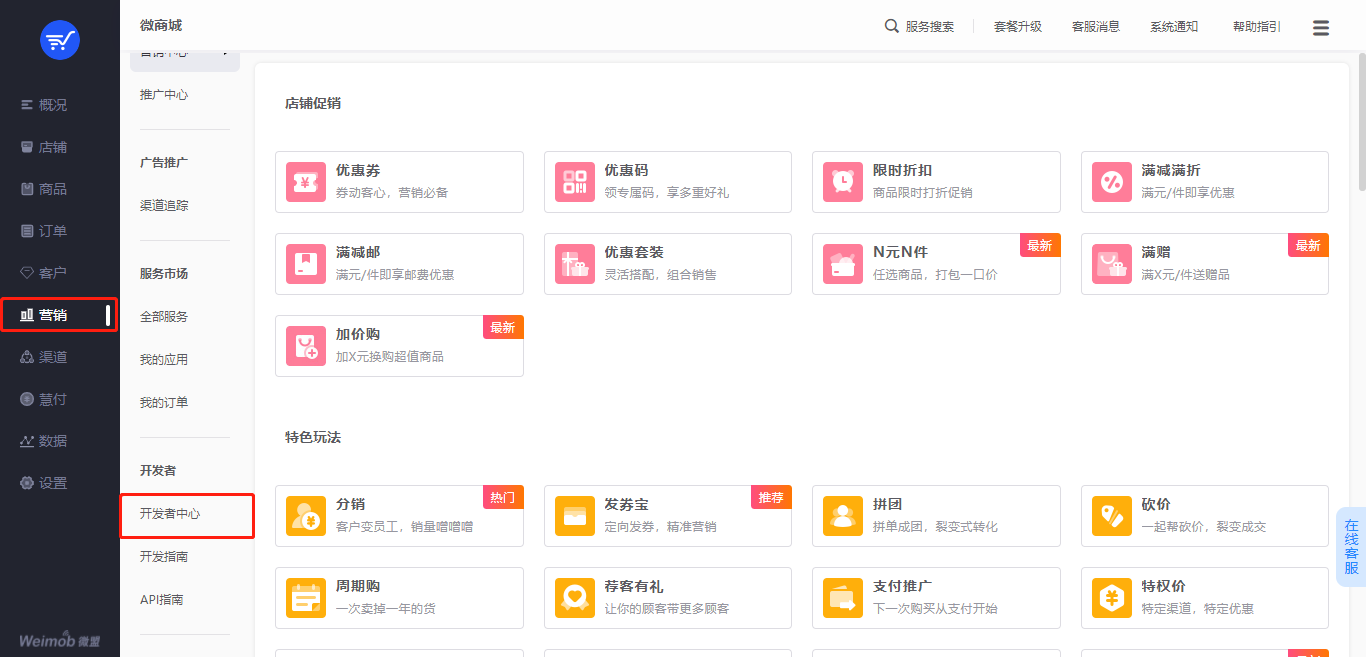Click the 满减满折 percent icon
This screenshot has height=657, width=1366.
click(x=1112, y=182)
